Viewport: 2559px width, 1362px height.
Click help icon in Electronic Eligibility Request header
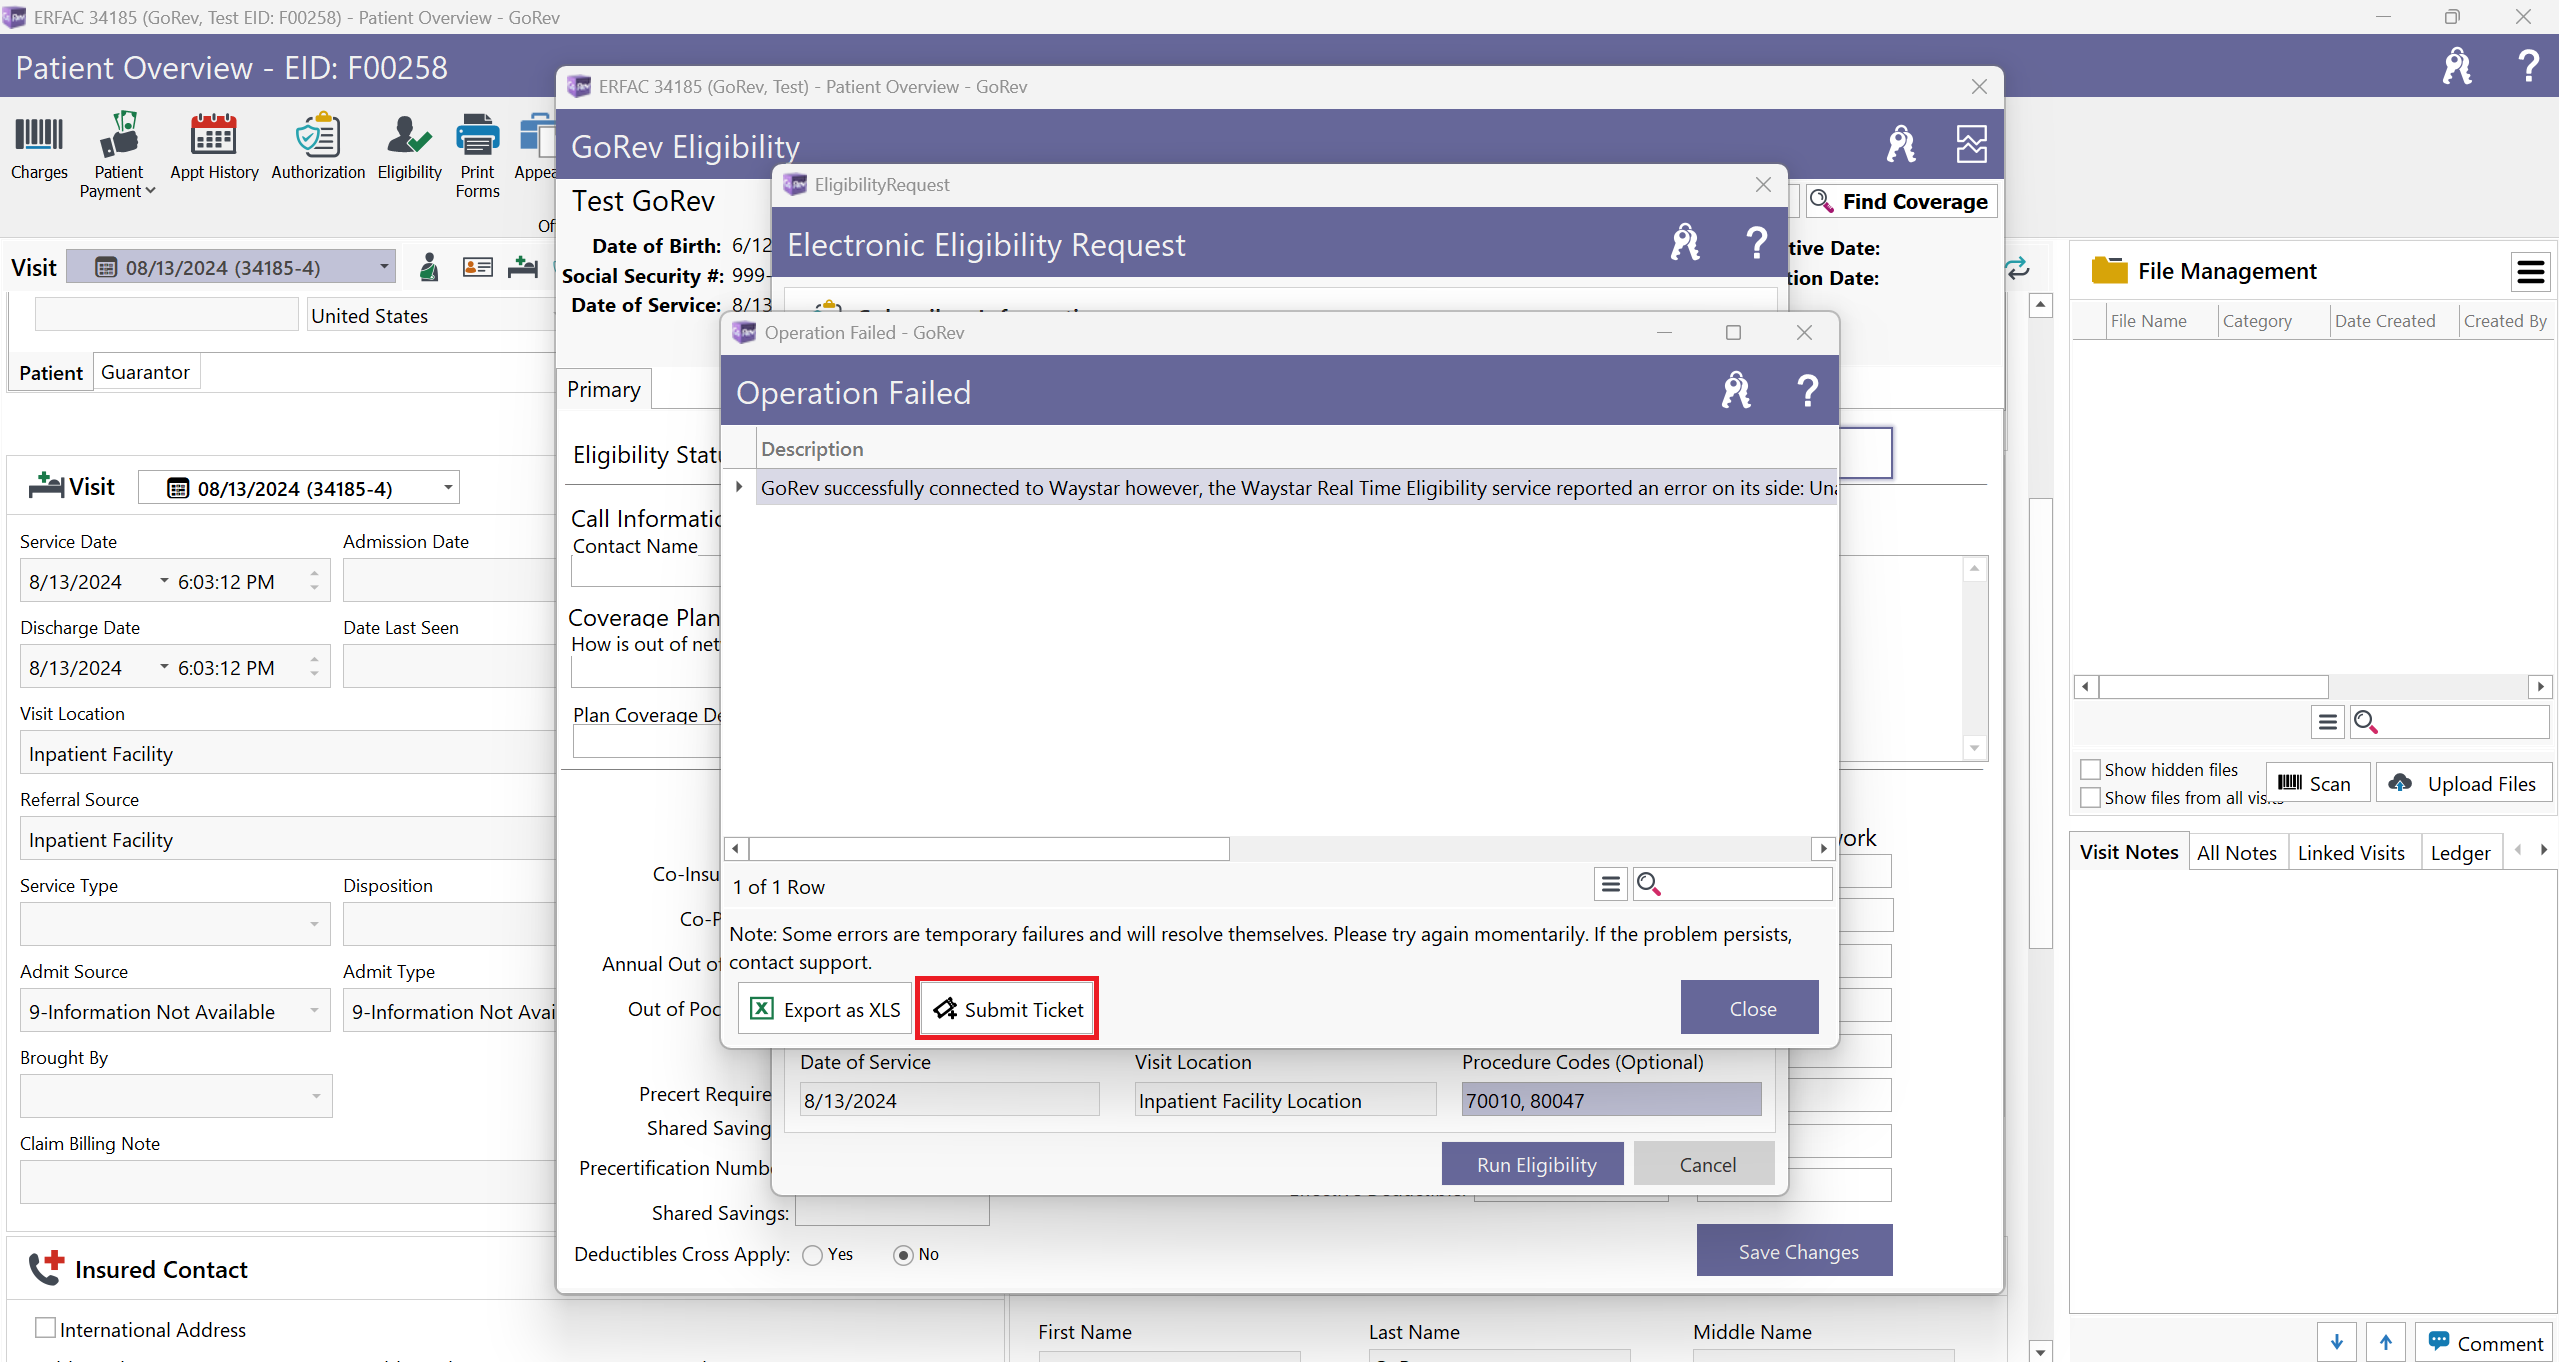(1756, 243)
